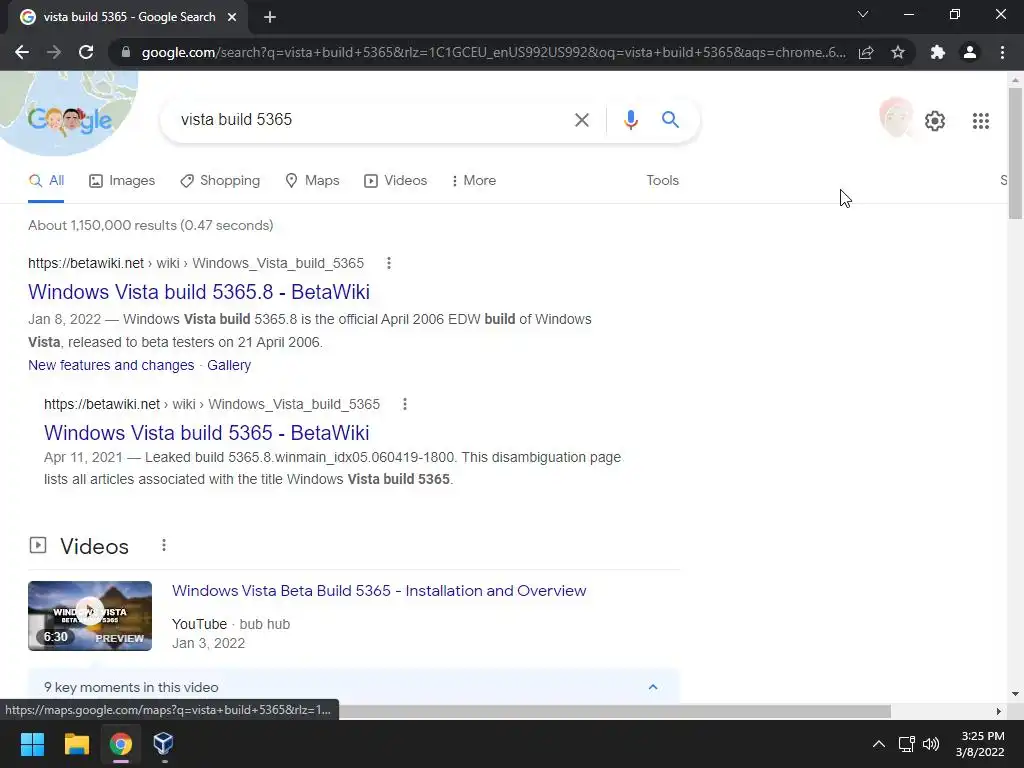
Task: Switch to the Shopping tab
Action: click(x=220, y=181)
